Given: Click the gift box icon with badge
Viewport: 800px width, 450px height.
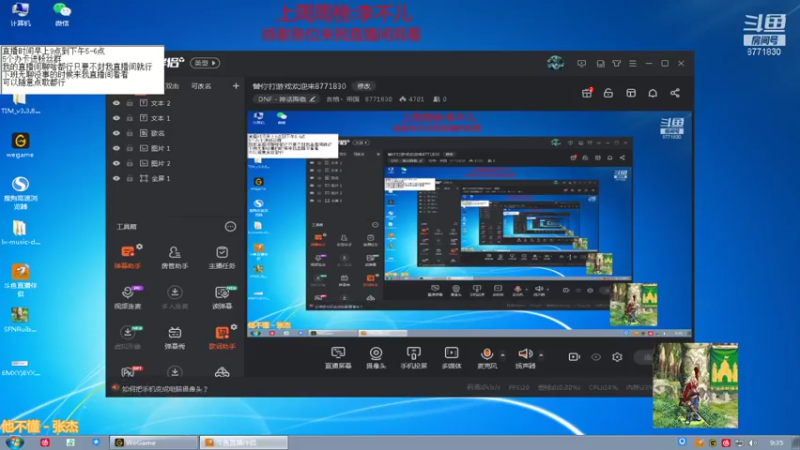Looking at the screenshot, I should tap(587, 93).
